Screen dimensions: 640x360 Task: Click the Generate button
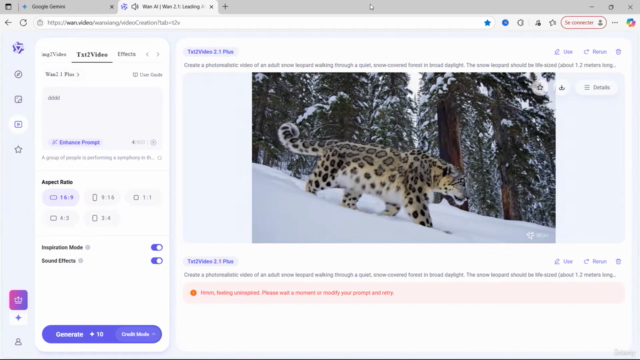click(x=79, y=334)
